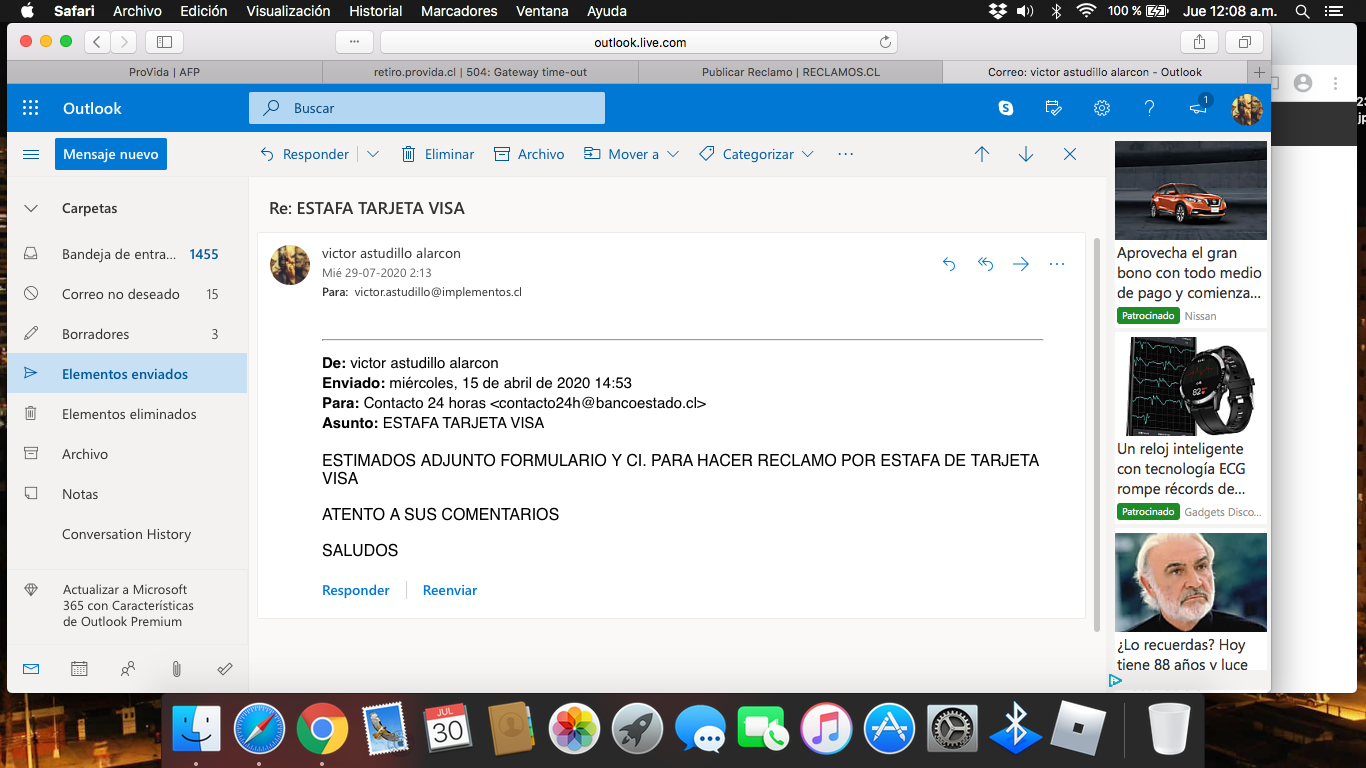This screenshot has width=1366, height=768.
Task: Toggle the folder pane hamburger menu
Action: click(31, 154)
